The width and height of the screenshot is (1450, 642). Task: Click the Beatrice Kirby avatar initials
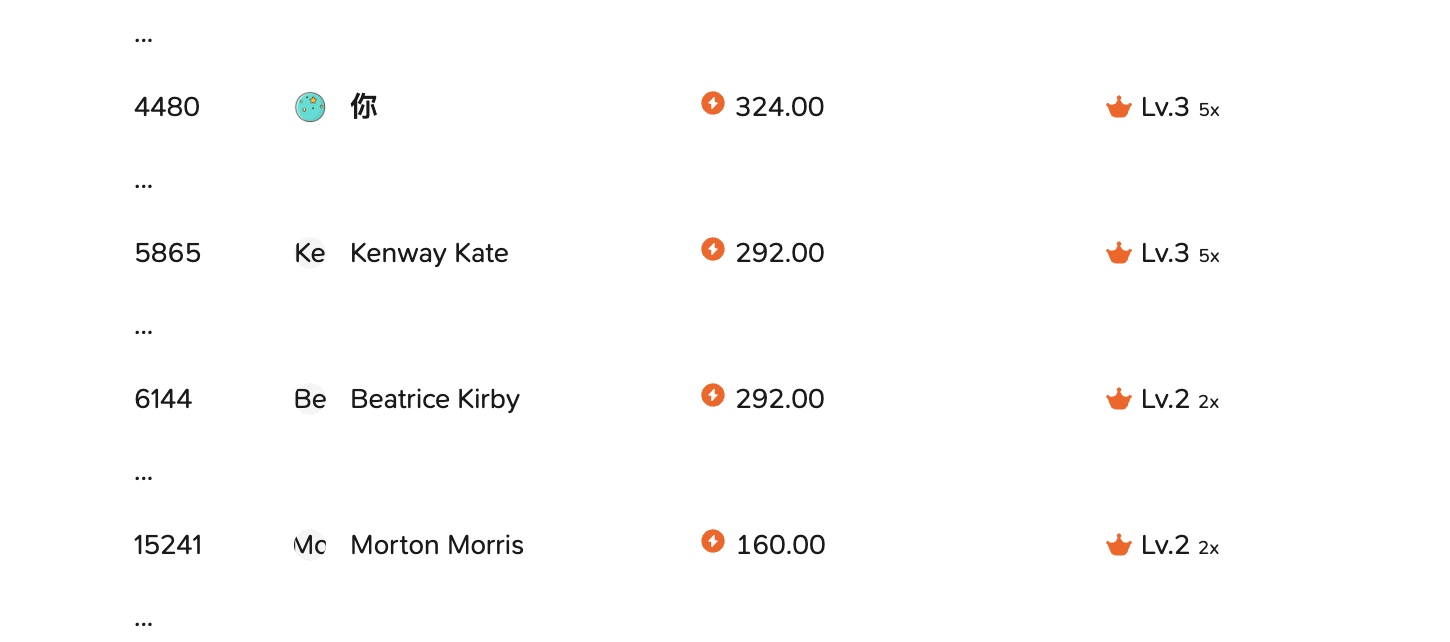click(310, 399)
